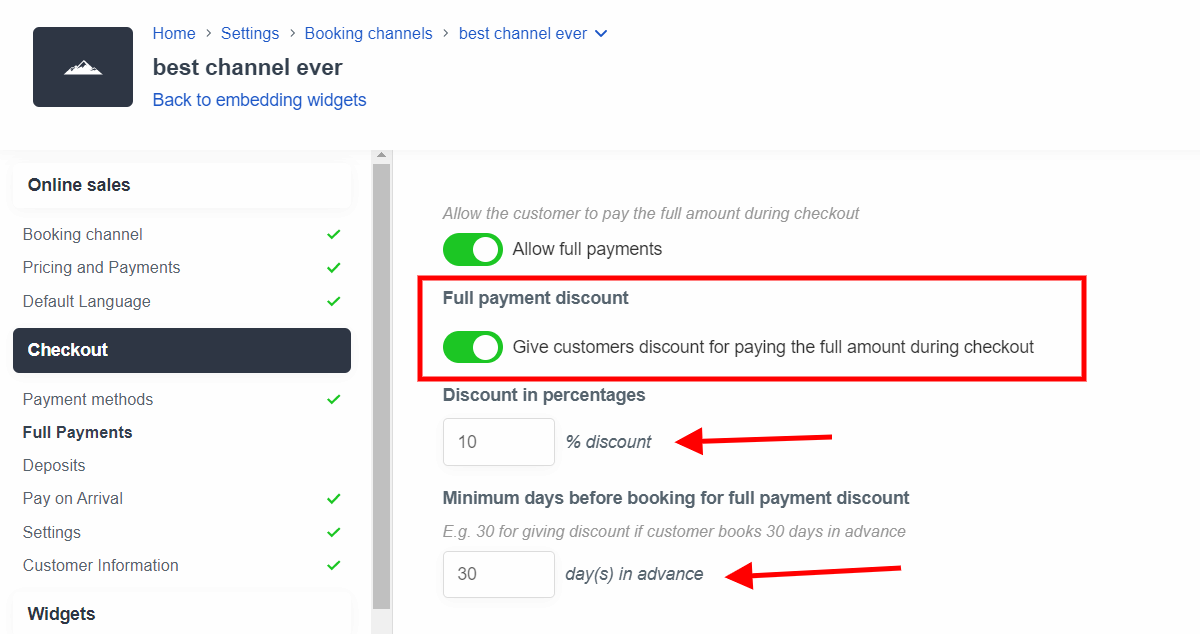This screenshot has width=1200, height=634.
Task: Go back to embedding widgets link
Action: 260,100
